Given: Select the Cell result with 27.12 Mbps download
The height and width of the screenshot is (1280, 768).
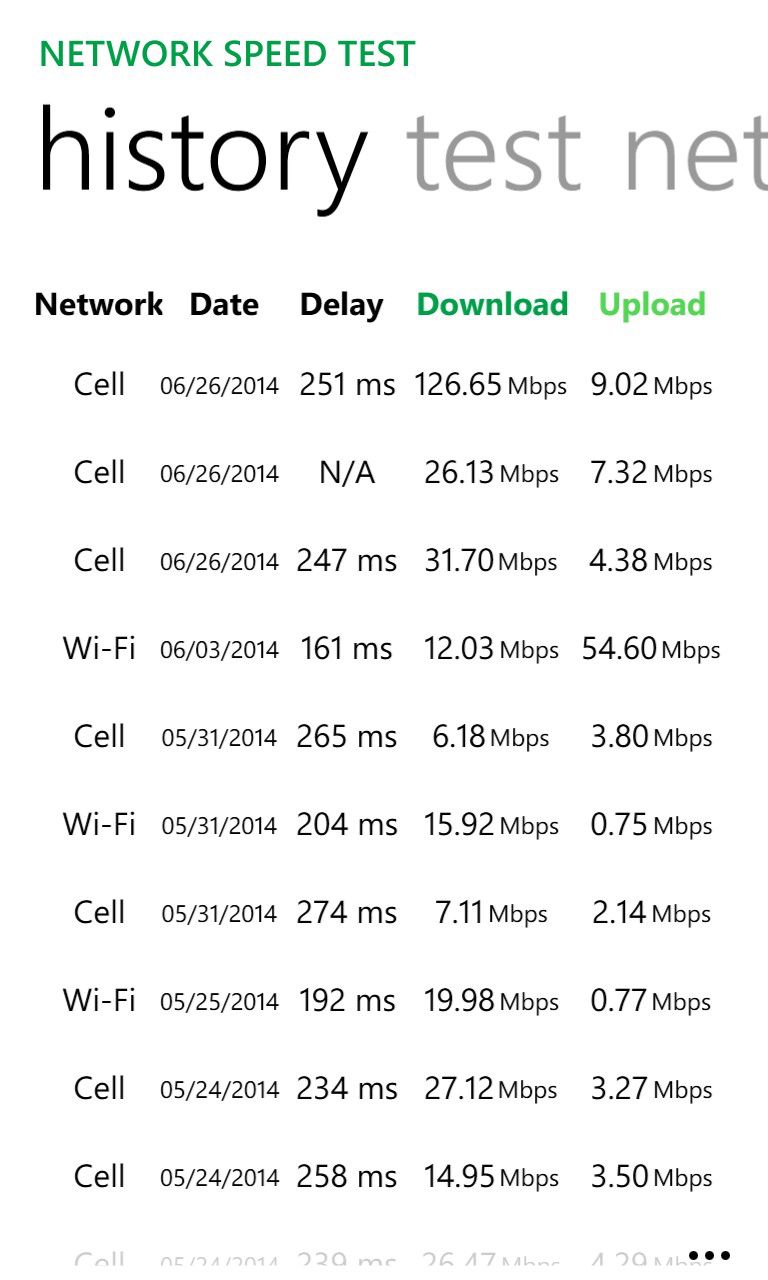Looking at the screenshot, I should [490, 1089].
